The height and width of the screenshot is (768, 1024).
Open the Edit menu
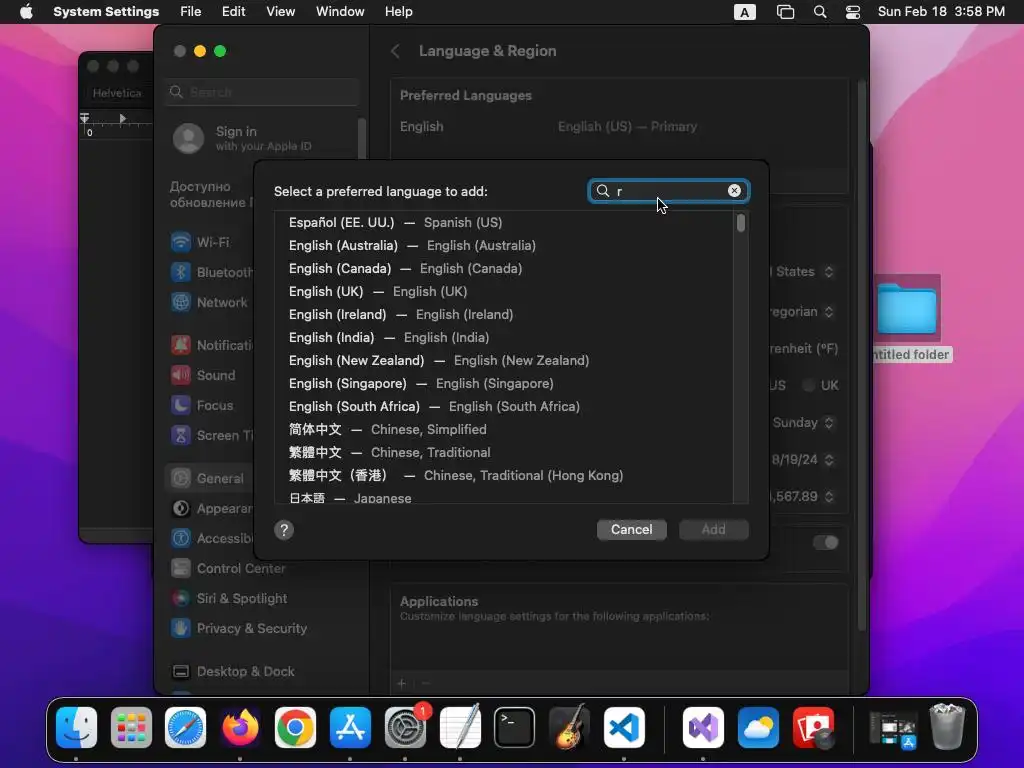[233, 12]
